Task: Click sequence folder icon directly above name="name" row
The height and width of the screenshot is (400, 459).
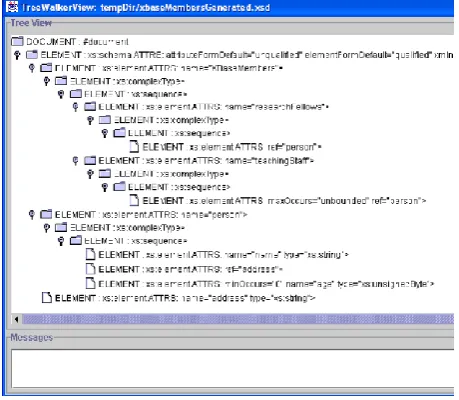Action: [x=75, y=240]
